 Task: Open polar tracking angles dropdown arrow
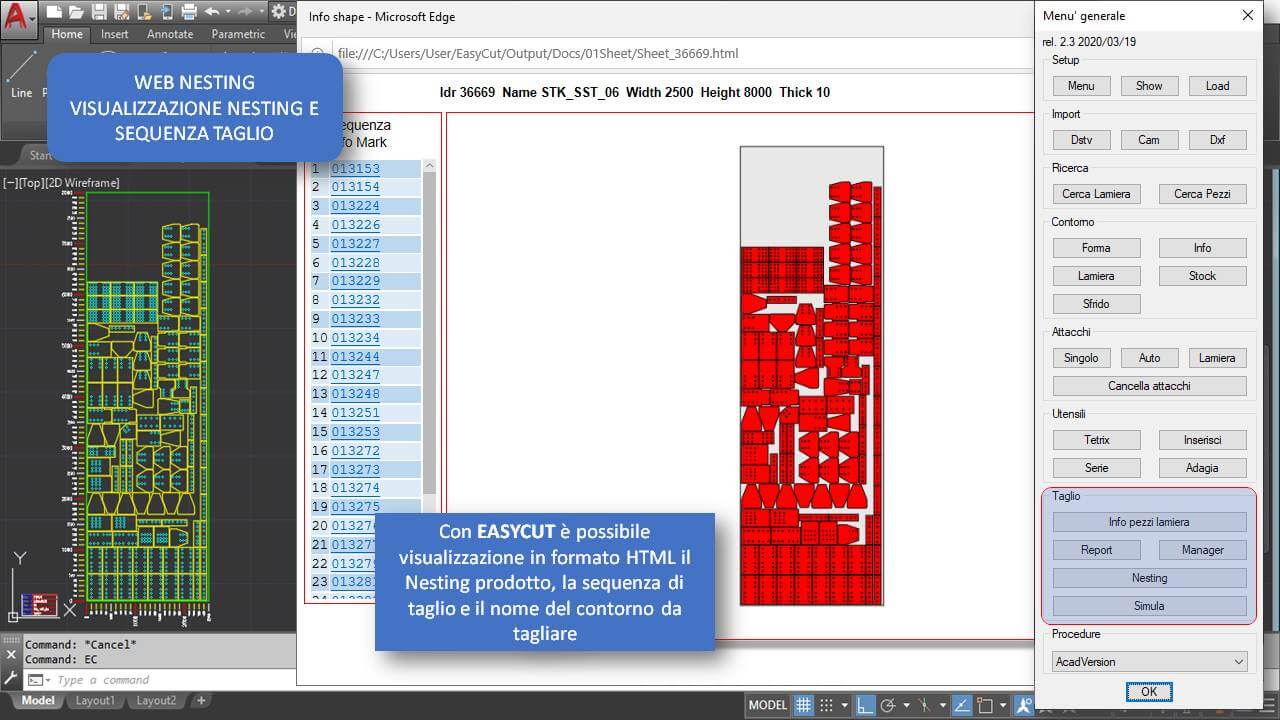click(x=906, y=705)
